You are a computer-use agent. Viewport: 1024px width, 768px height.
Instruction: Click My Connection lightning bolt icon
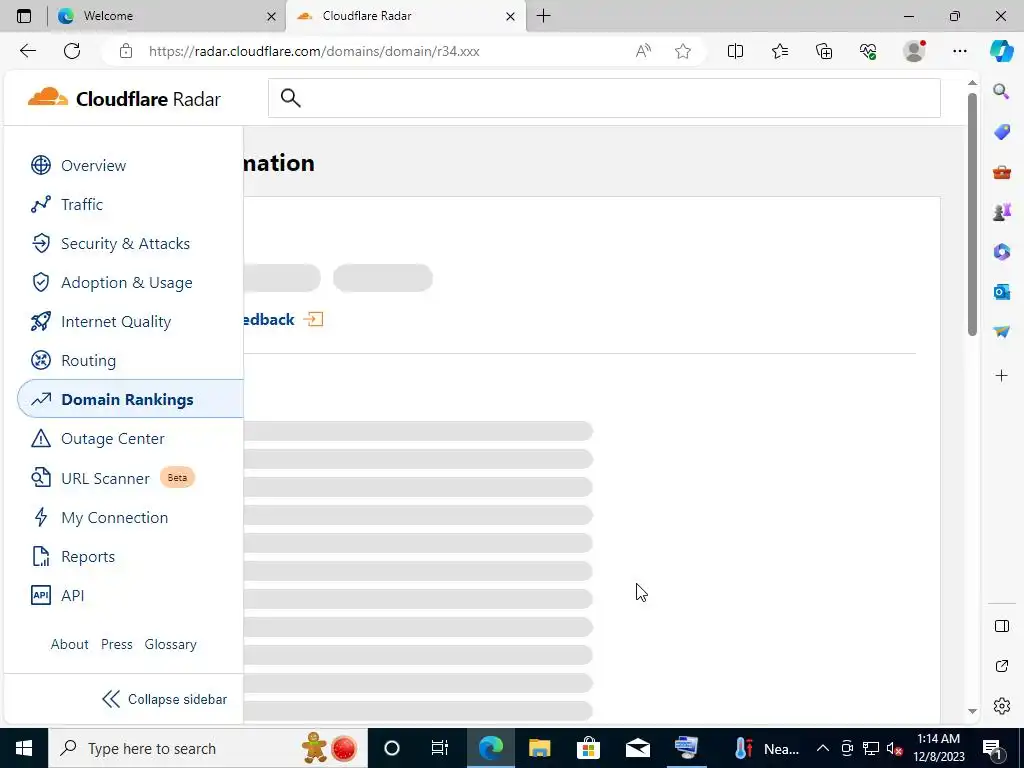40,517
